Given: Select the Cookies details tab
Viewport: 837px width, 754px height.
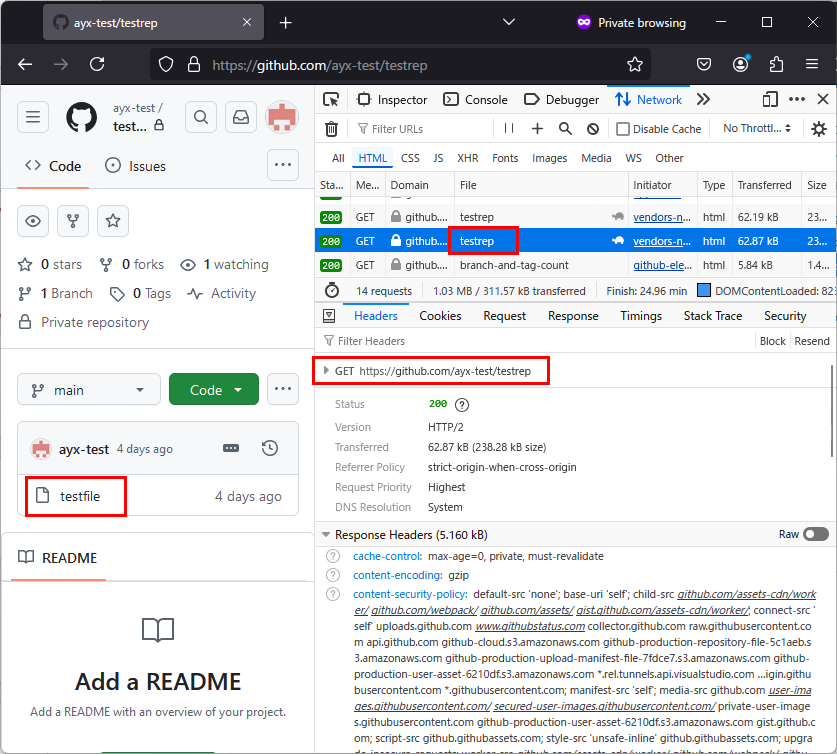Looking at the screenshot, I should click(x=440, y=316).
